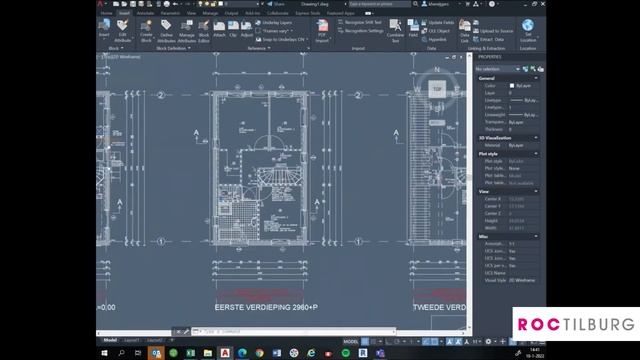Toggle the Frames vary setting
The height and width of the screenshot is (360, 640).
pyautogui.click(x=274, y=31)
